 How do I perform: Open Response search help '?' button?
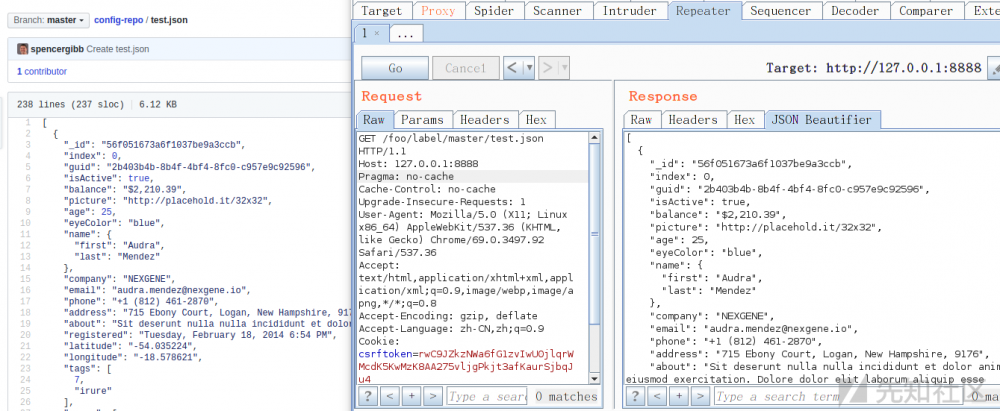point(635,396)
